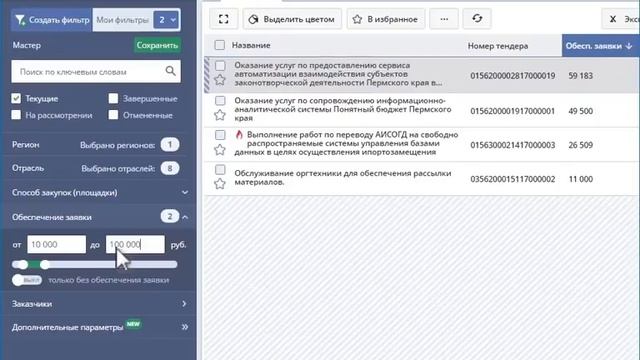640x360 pixels.
Task: Toggle the Текущие checkbox
Action: (16, 98)
